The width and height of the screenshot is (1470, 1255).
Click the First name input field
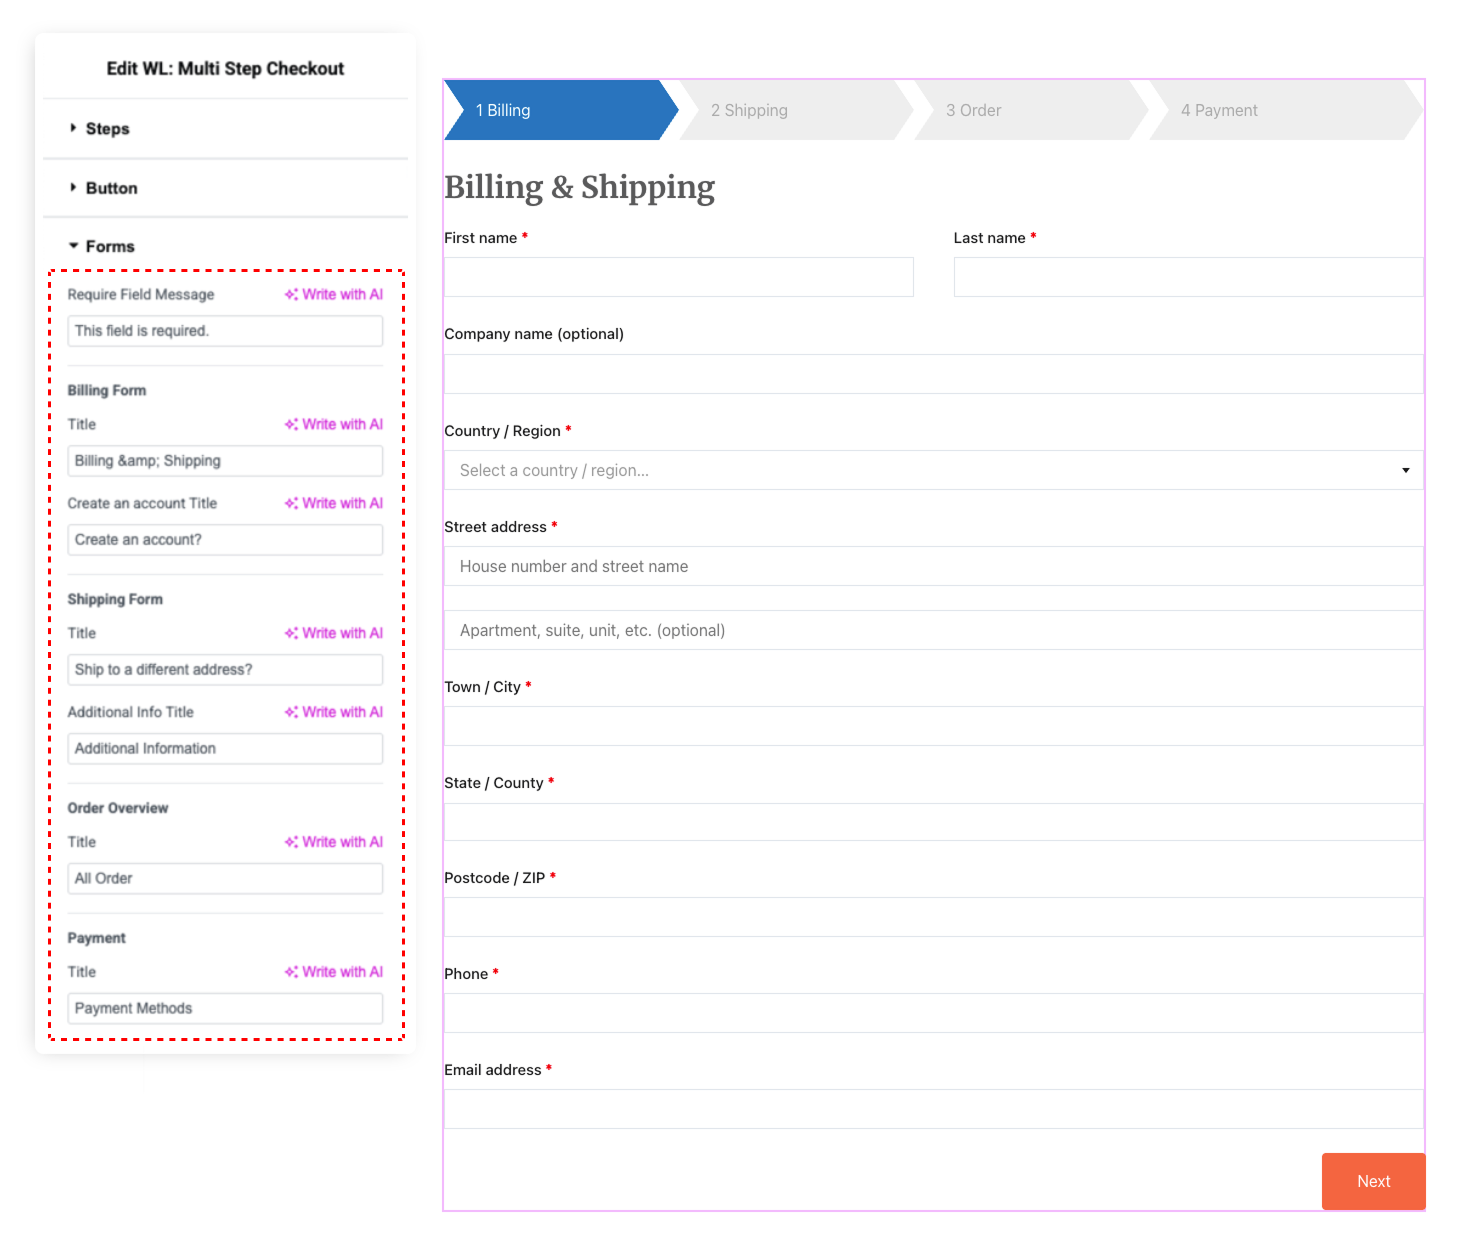pyautogui.click(x=678, y=277)
